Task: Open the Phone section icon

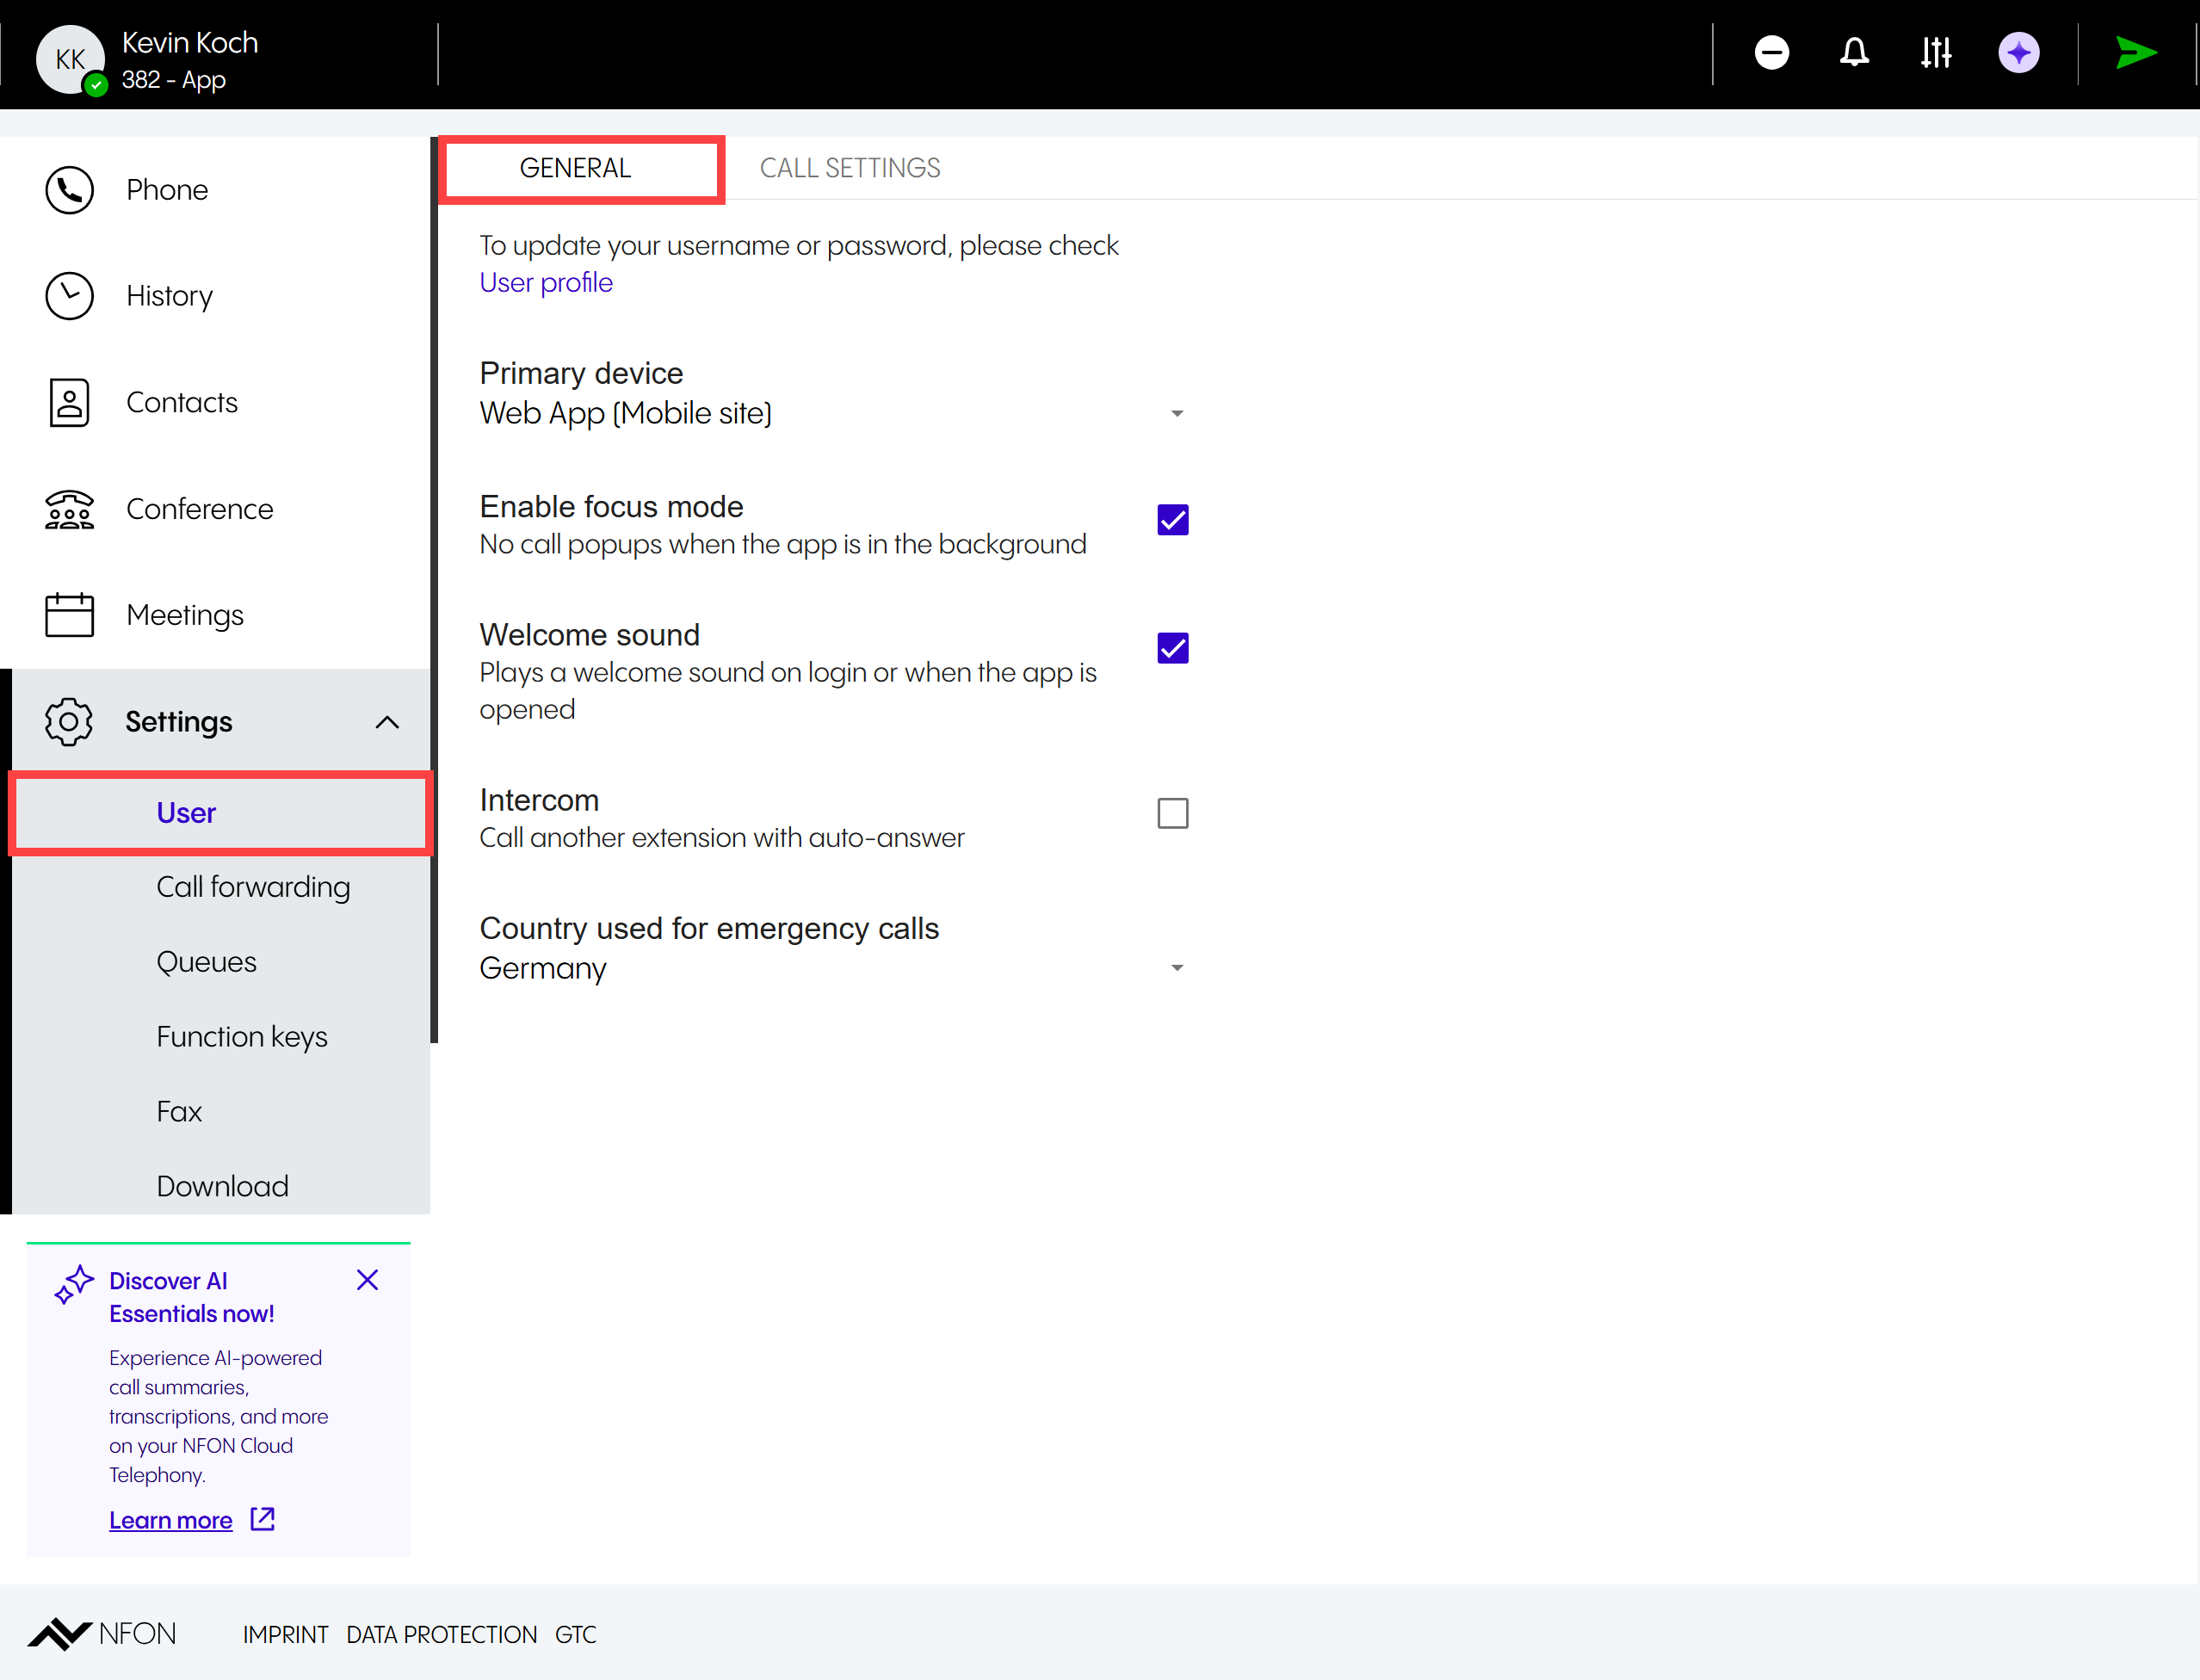Action: pos(69,190)
